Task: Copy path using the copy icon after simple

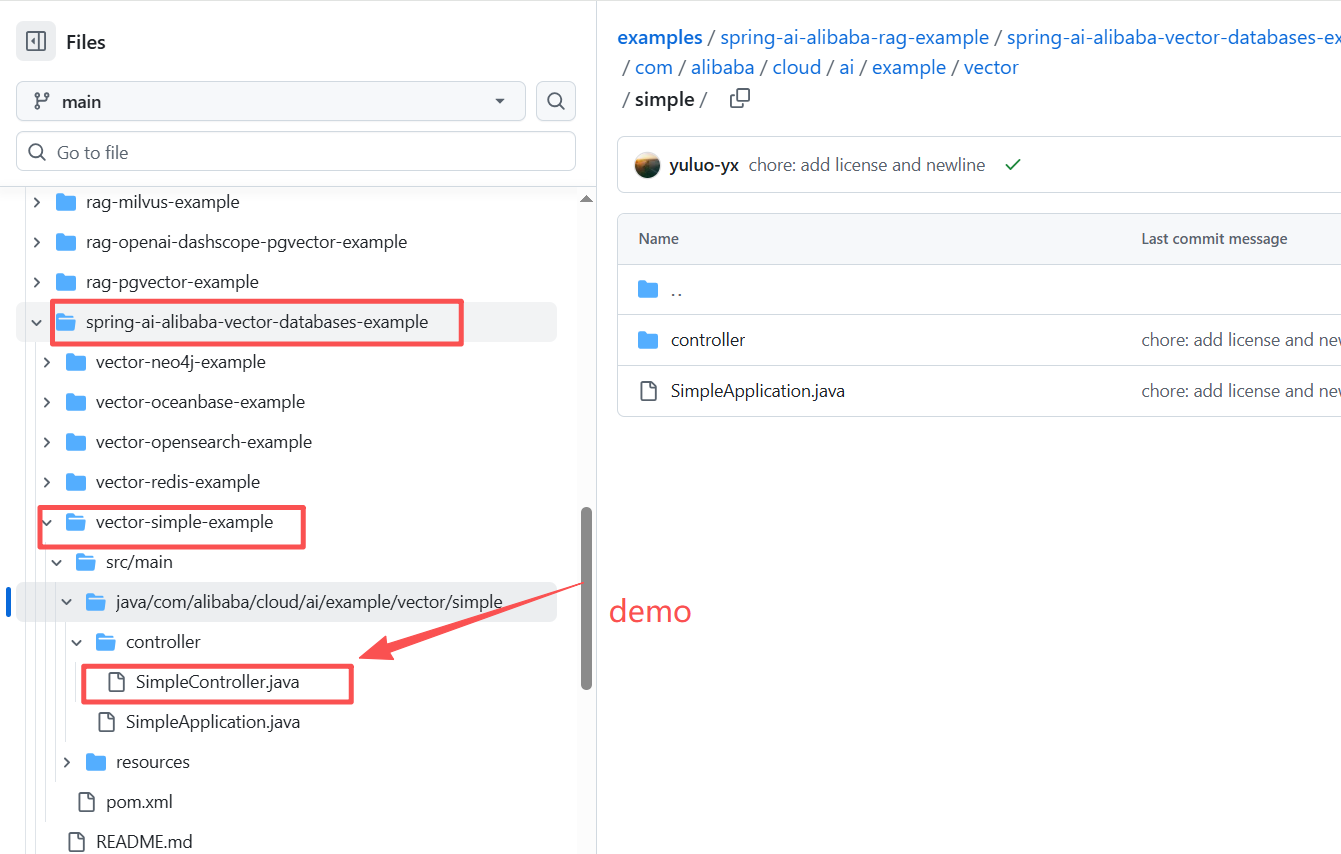Action: (x=740, y=98)
